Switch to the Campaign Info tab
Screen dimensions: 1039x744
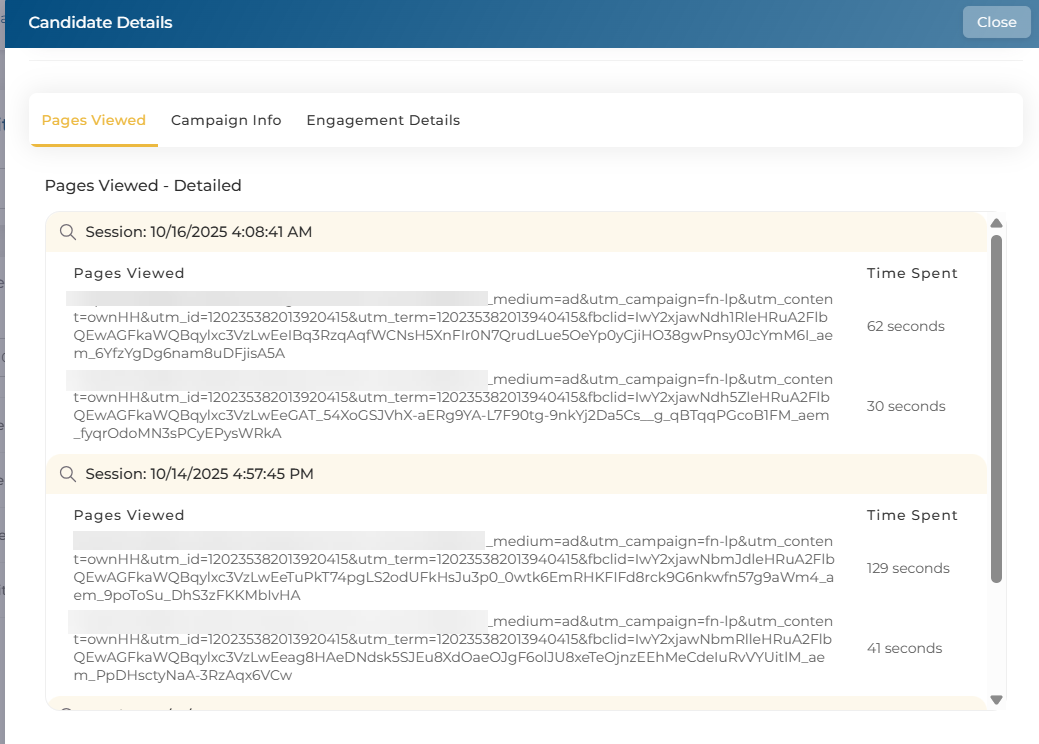[x=226, y=120]
